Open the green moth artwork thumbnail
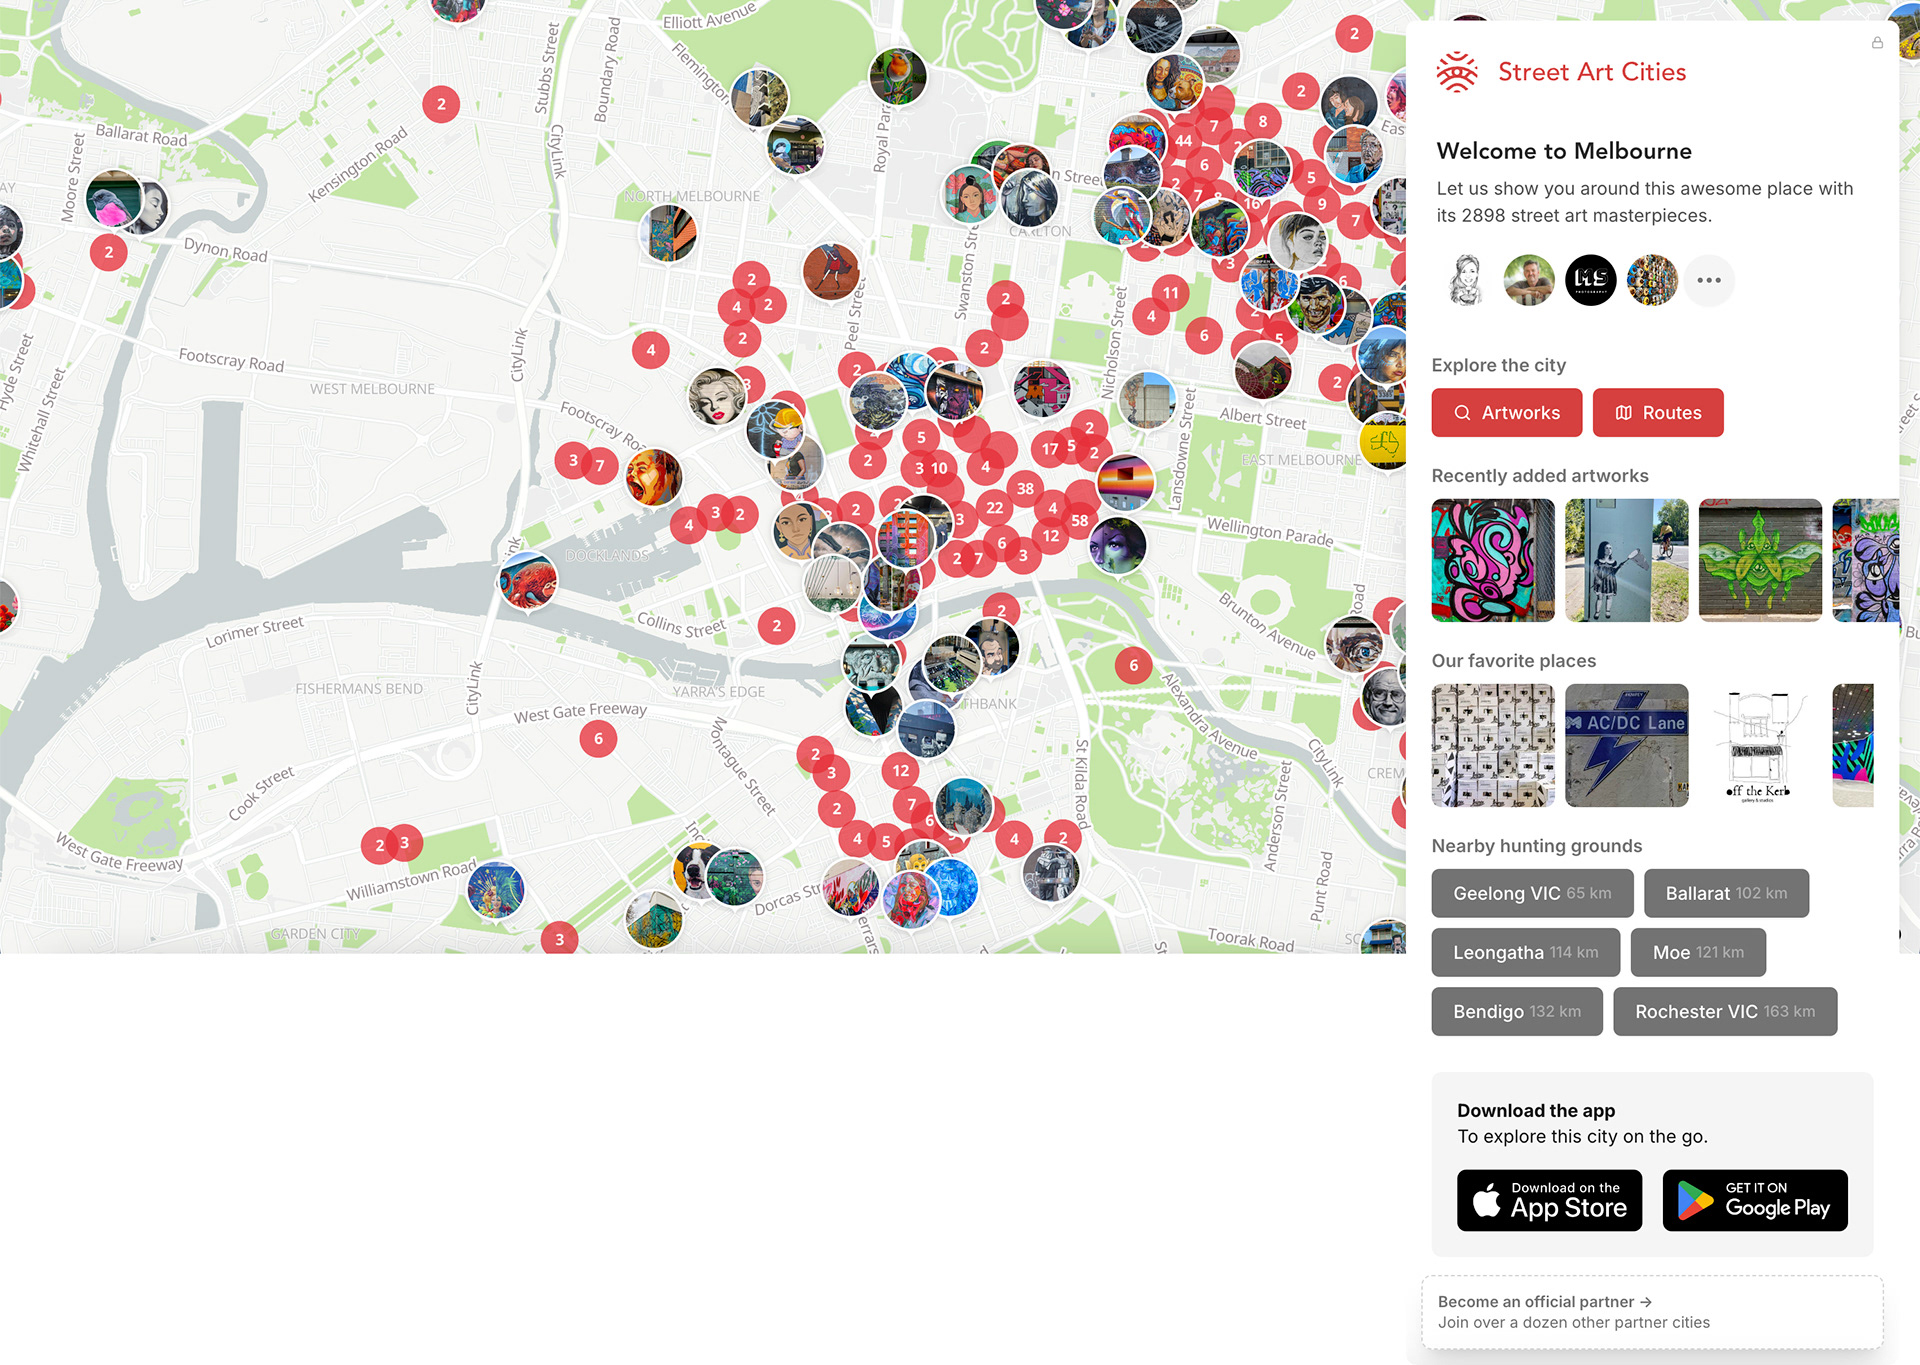This screenshot has width=1920, height=1365. [1760, 560]
